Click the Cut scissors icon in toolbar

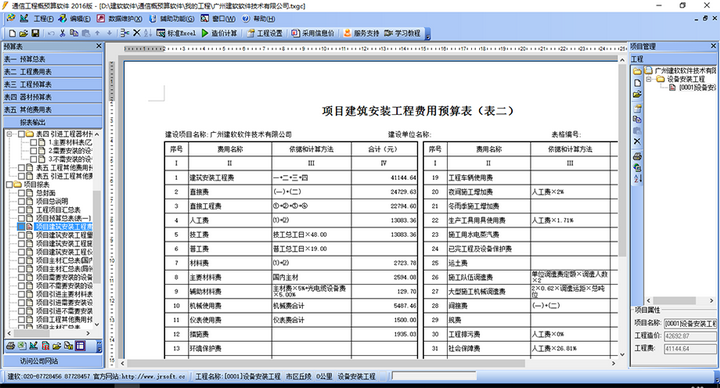click(x=62, y=33)
